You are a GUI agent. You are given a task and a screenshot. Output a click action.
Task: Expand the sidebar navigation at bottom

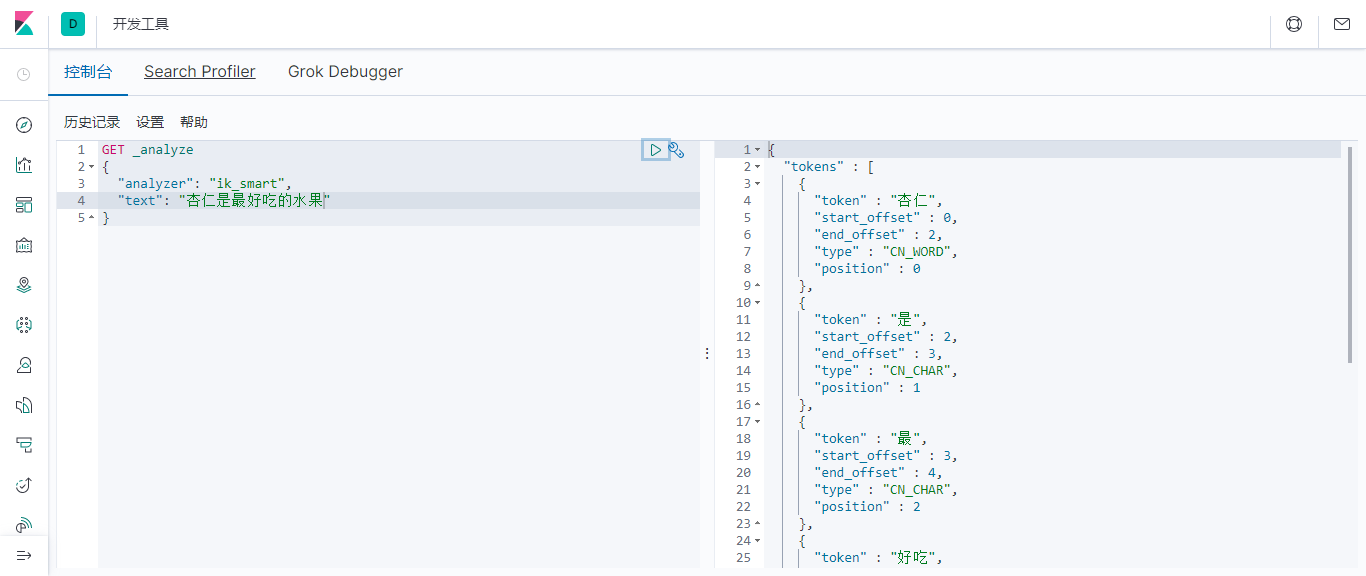pos(24,555)
